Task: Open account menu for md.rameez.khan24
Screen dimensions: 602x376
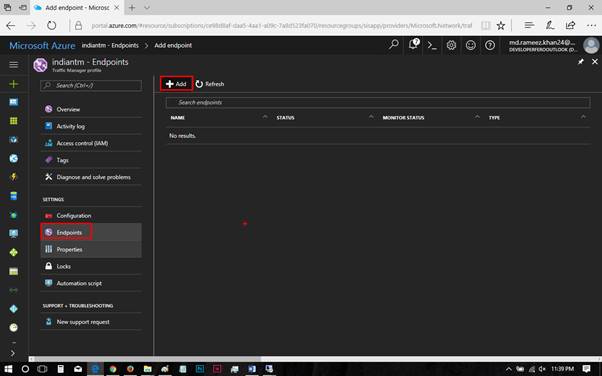Action: point(553,45)
